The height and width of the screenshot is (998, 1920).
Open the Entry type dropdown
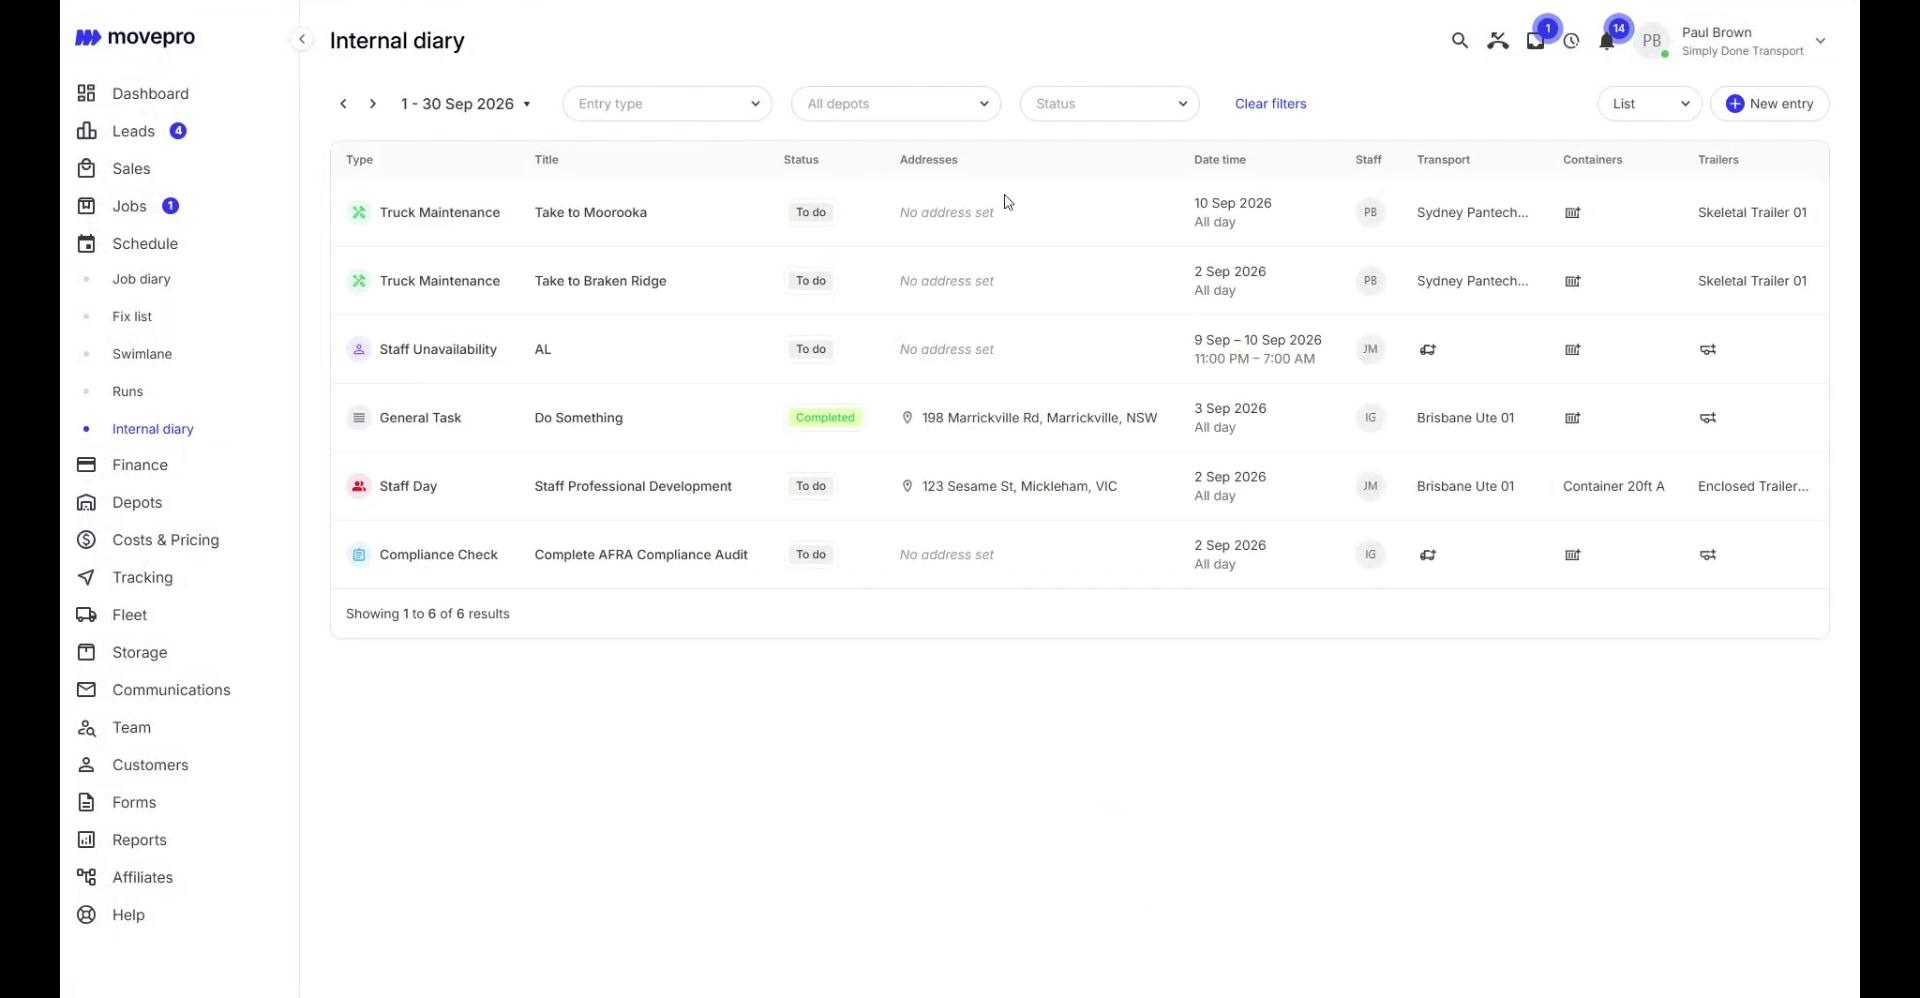tap(667, 104)
